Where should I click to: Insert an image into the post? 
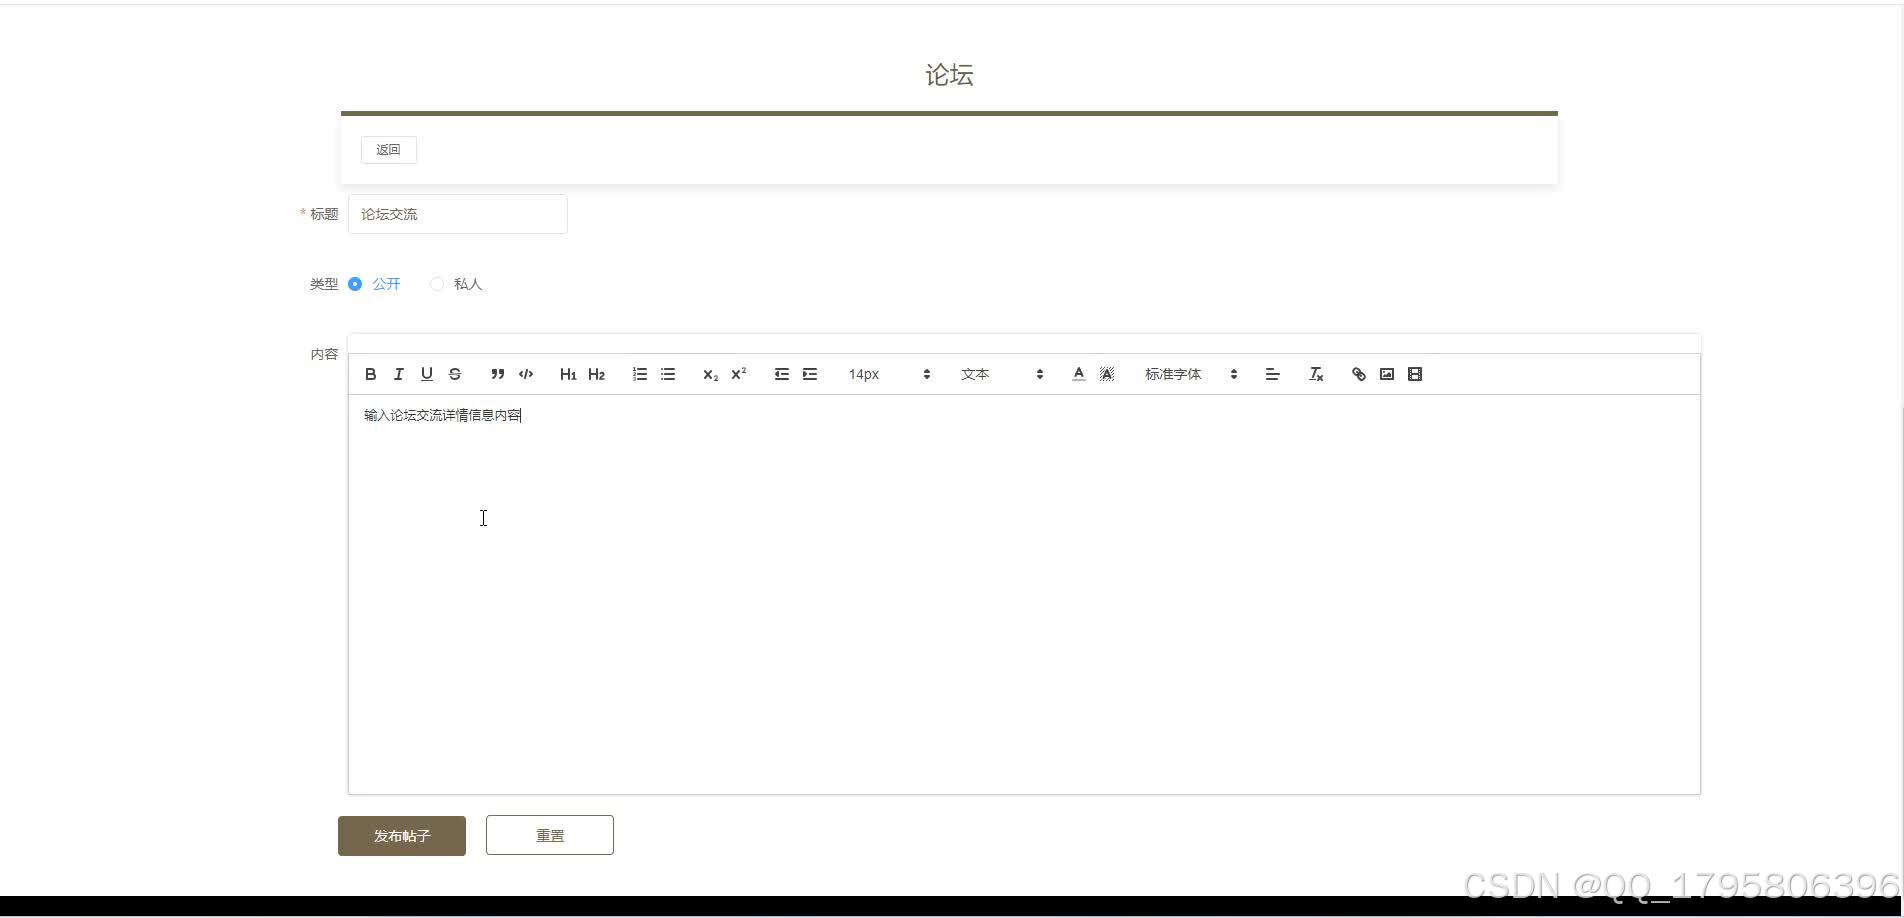click(1387, 374)
